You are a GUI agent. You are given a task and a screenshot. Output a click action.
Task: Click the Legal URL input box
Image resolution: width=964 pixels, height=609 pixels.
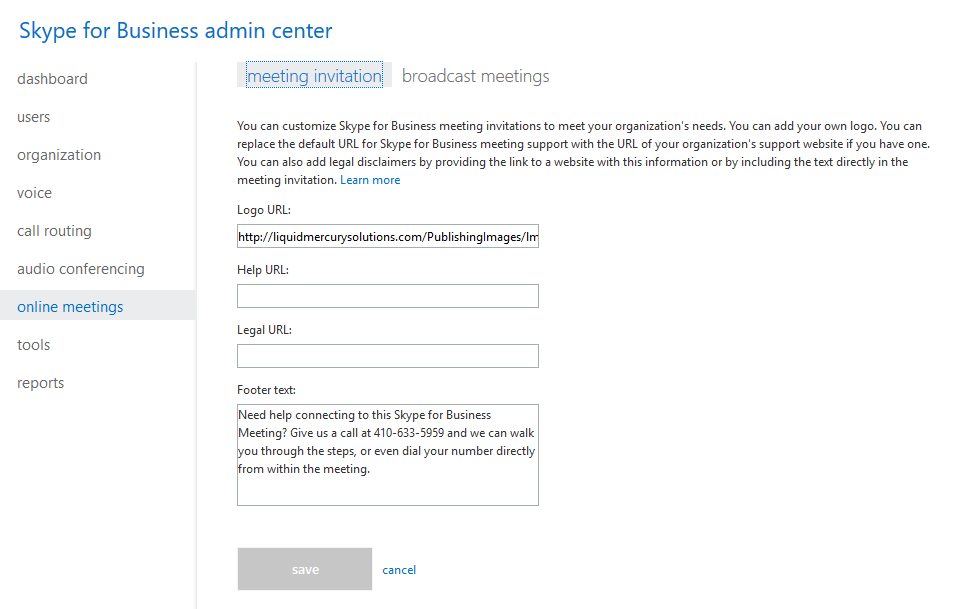(x=388, y=356)
